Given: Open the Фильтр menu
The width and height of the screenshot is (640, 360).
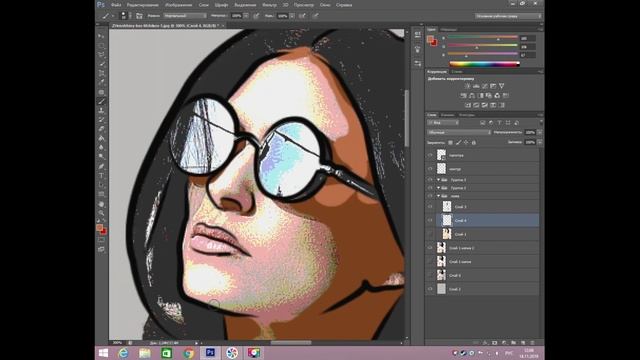Looking at the screenshot, I should click(x=269, y=5).
